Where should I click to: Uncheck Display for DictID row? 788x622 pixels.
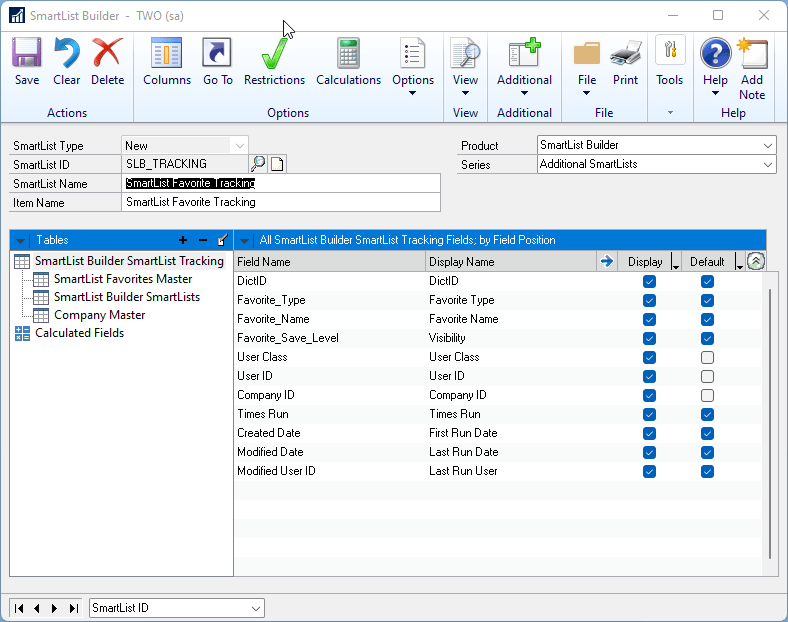pyautogui.click(x=649, y=281)
